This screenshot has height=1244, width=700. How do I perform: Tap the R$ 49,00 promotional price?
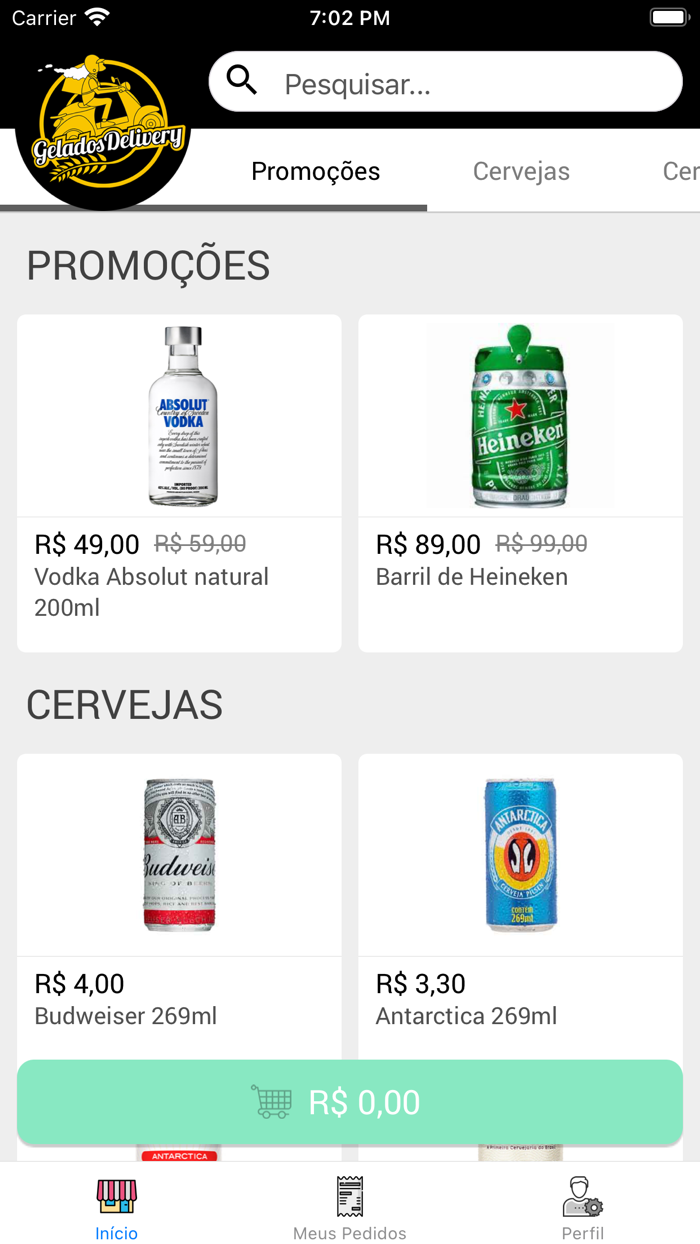point(86,544)
